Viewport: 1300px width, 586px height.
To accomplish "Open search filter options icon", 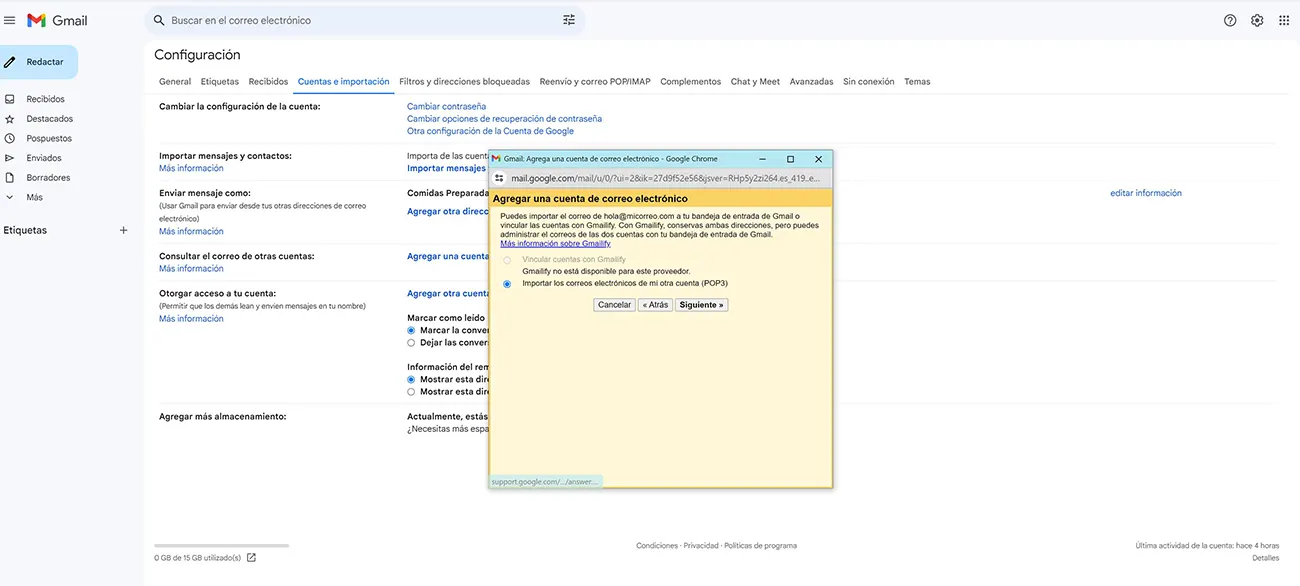I will pyautogui.click(x=569, y=20).
